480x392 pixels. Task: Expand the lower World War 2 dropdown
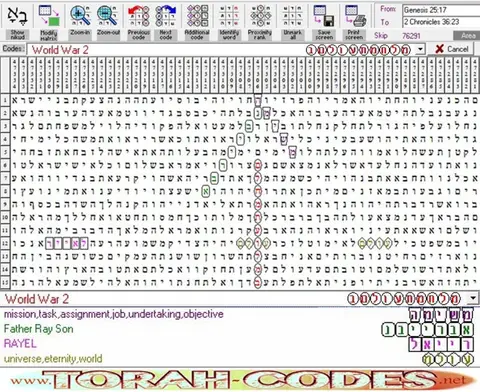click(x=473, y=298)
